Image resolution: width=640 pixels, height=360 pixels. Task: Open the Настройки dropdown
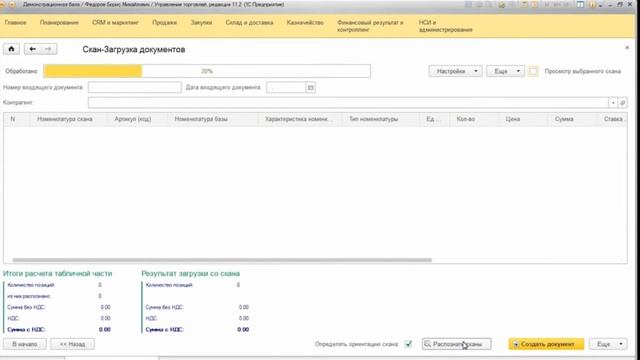(456, 71)
